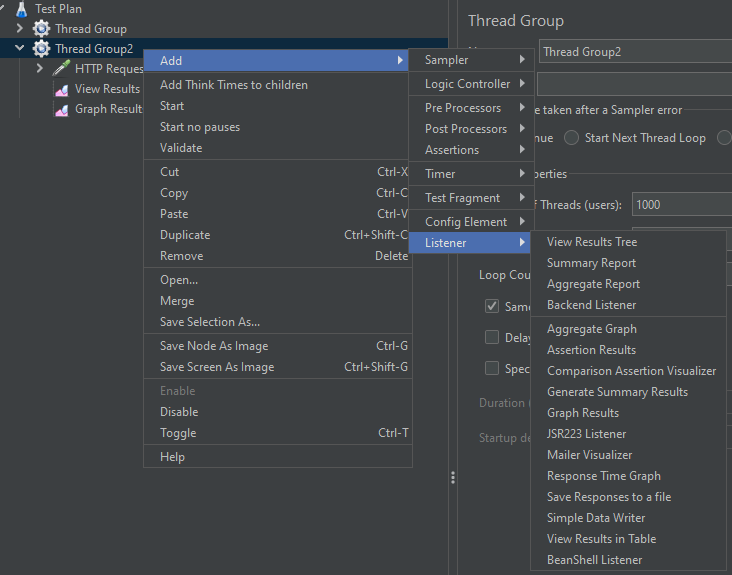Add a Comparison Assertion Visualizer
Screen dimensions: 732x575
[x=628, y=371]
